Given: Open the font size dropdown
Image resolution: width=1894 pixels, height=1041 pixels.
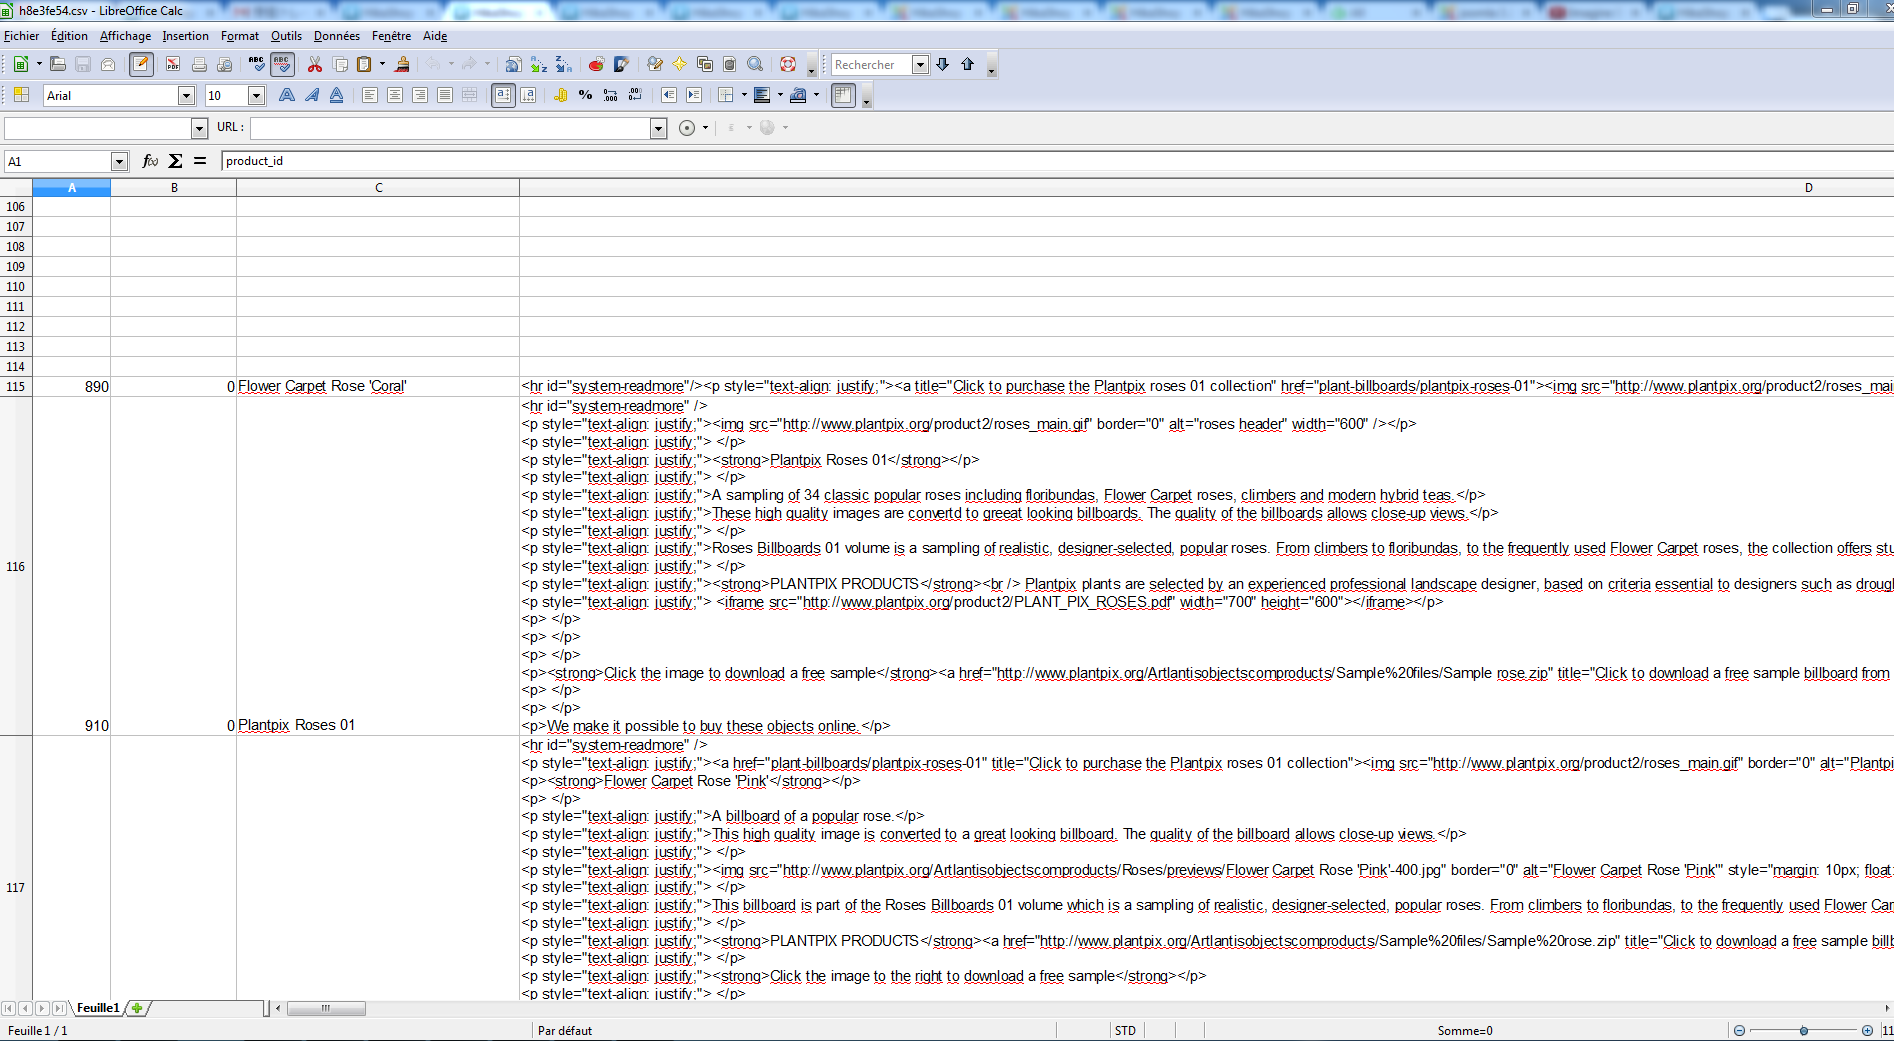Looking at the screenshot, I should coord(256,96).
